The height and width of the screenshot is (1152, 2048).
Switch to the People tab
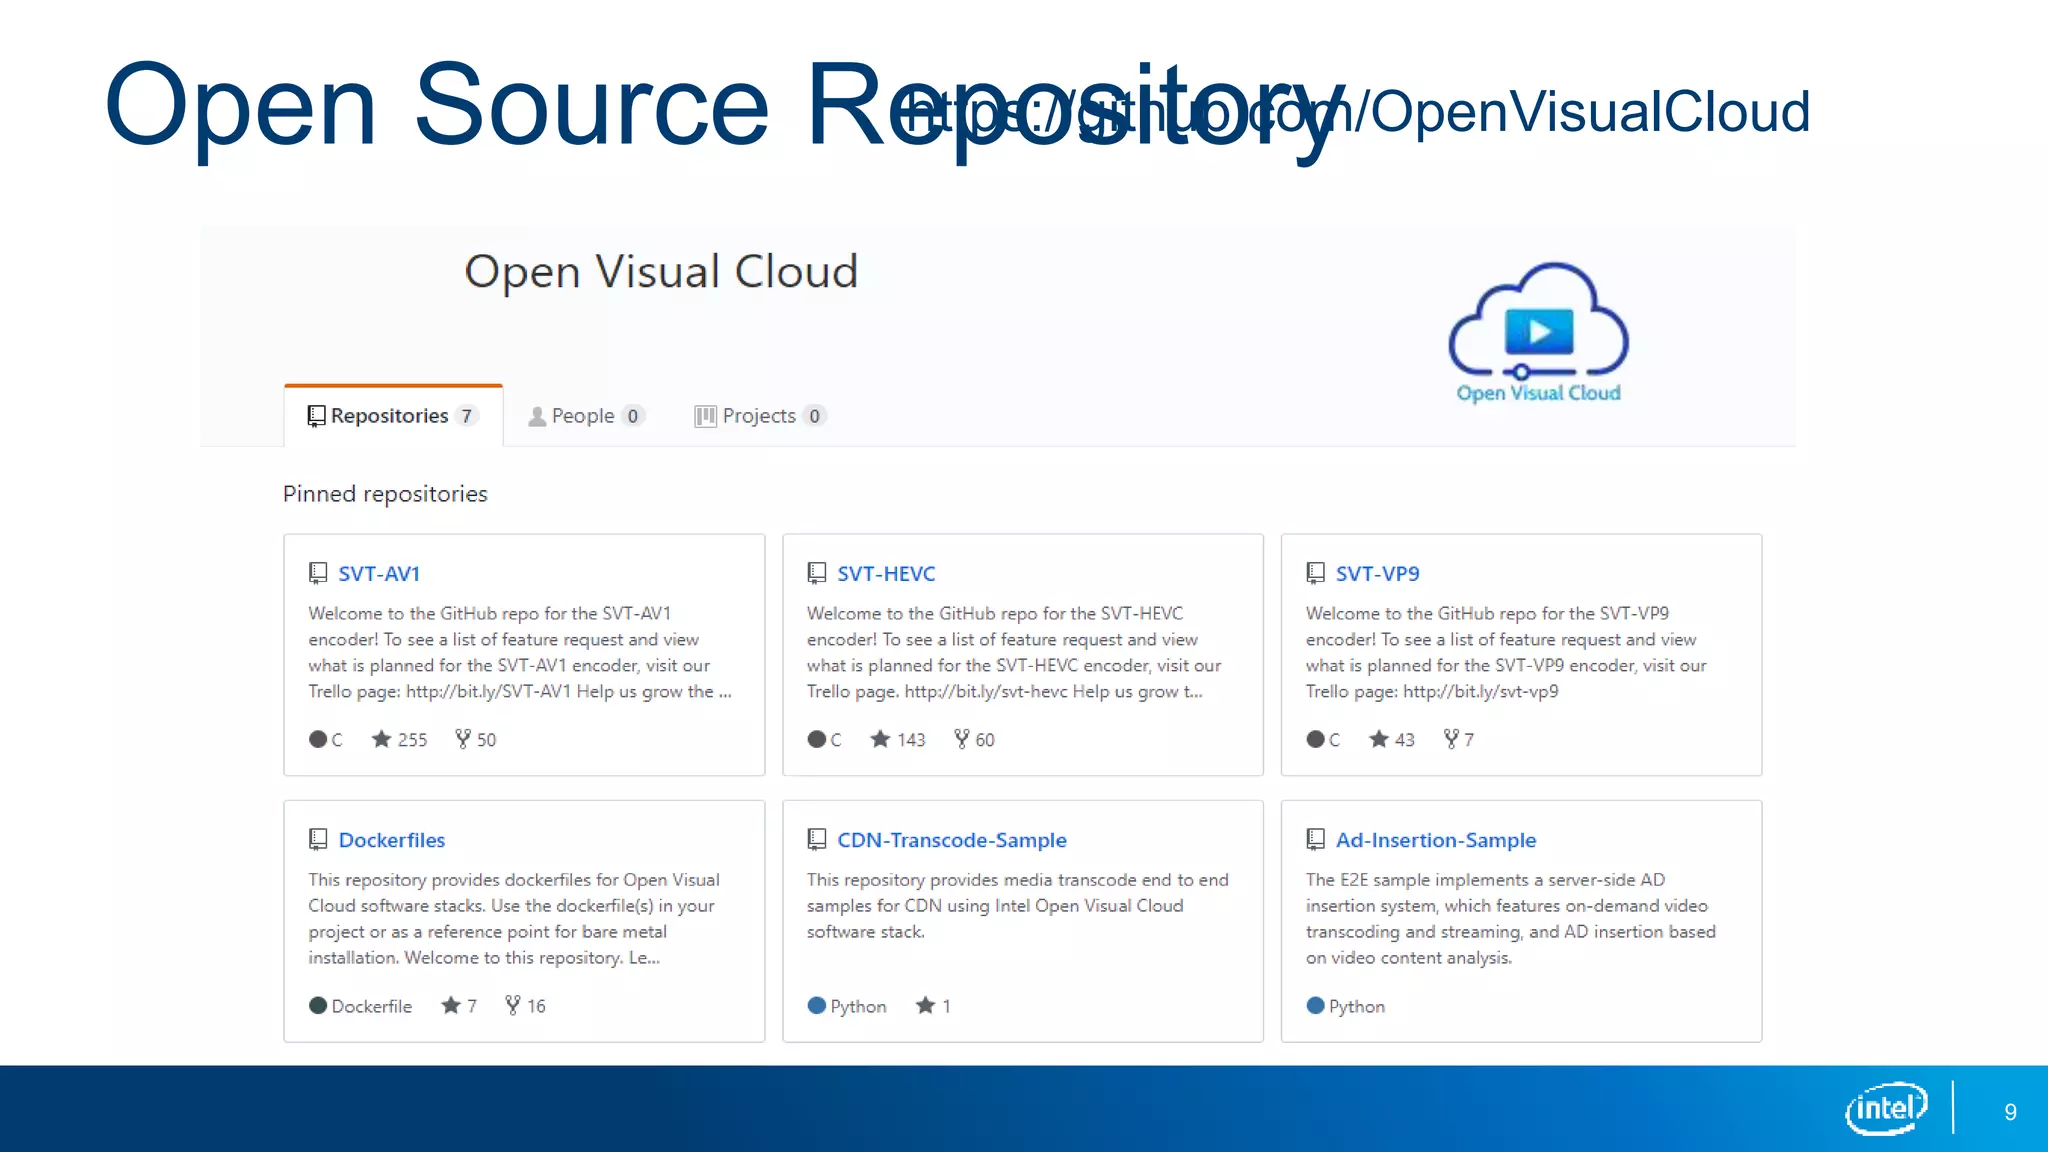[x=585, y=416]
